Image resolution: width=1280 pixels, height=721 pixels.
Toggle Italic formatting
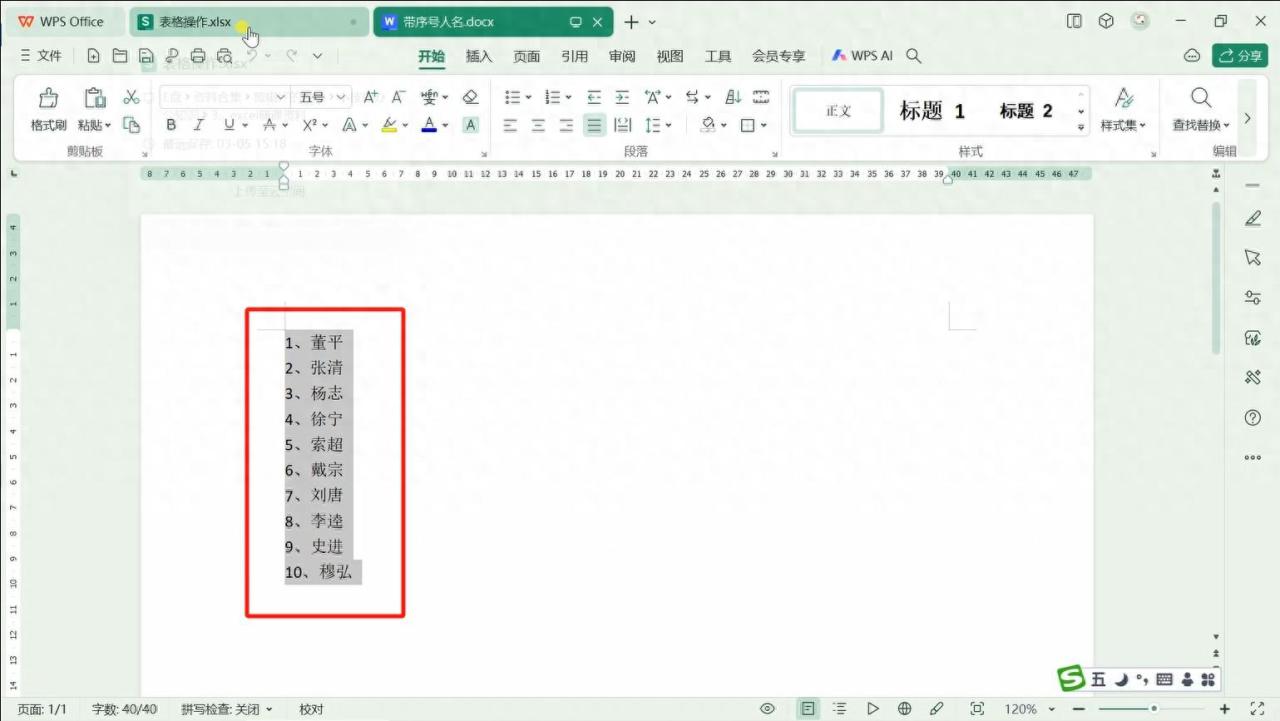tap(198, 125)
